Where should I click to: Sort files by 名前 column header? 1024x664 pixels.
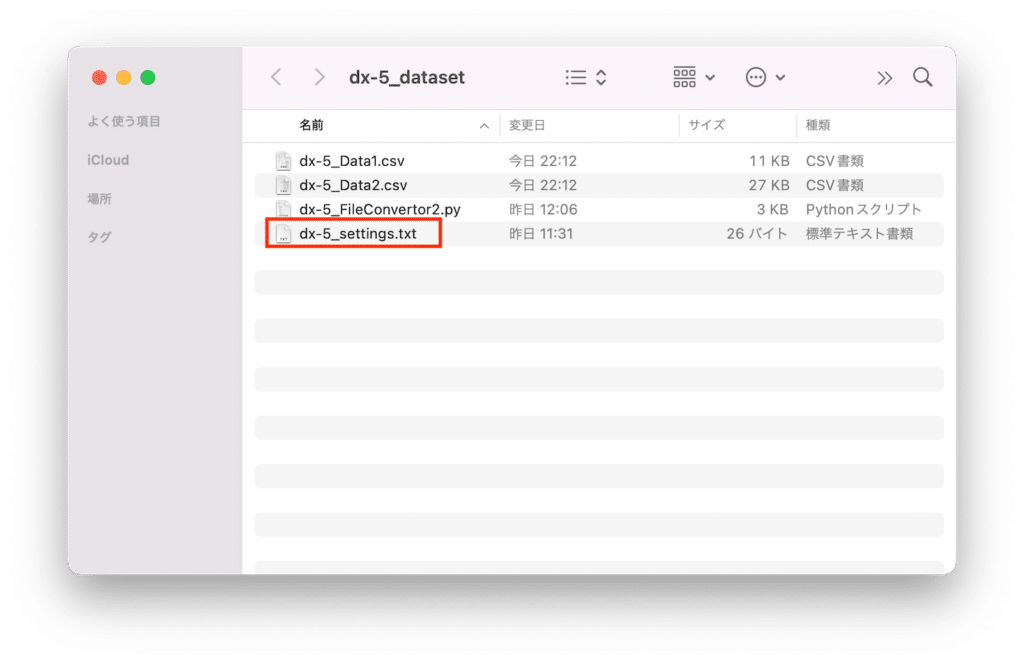tap(311, 126)
